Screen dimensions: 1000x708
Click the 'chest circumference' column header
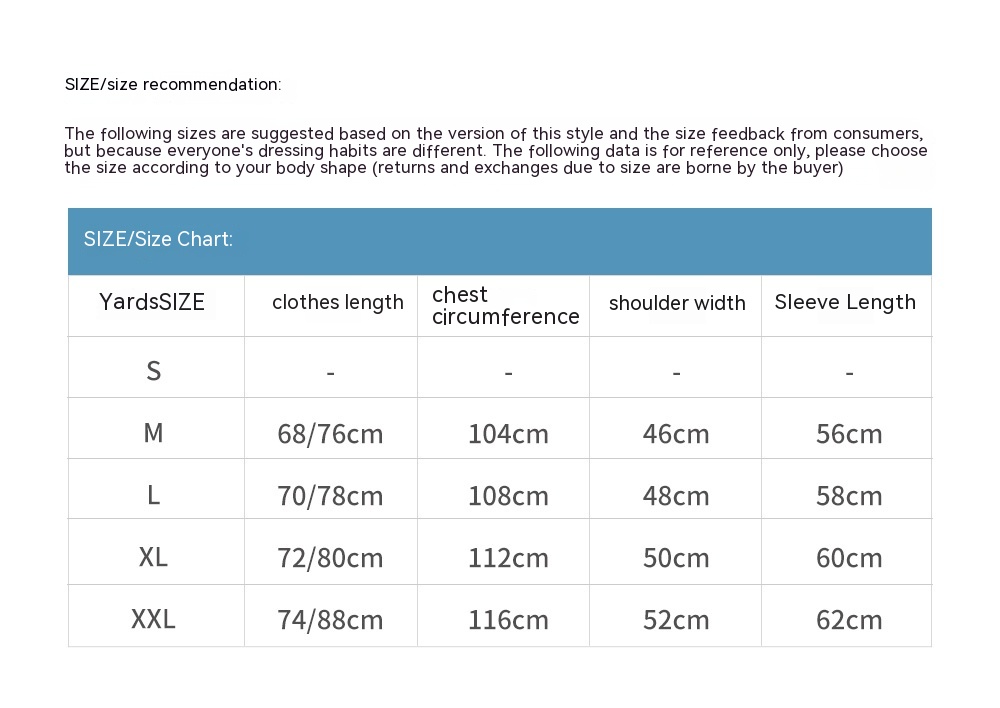[x=505, y=305]
